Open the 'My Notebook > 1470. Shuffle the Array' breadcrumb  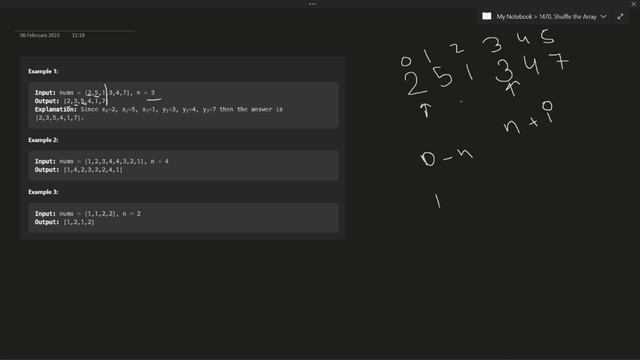(x=546, y=17)
